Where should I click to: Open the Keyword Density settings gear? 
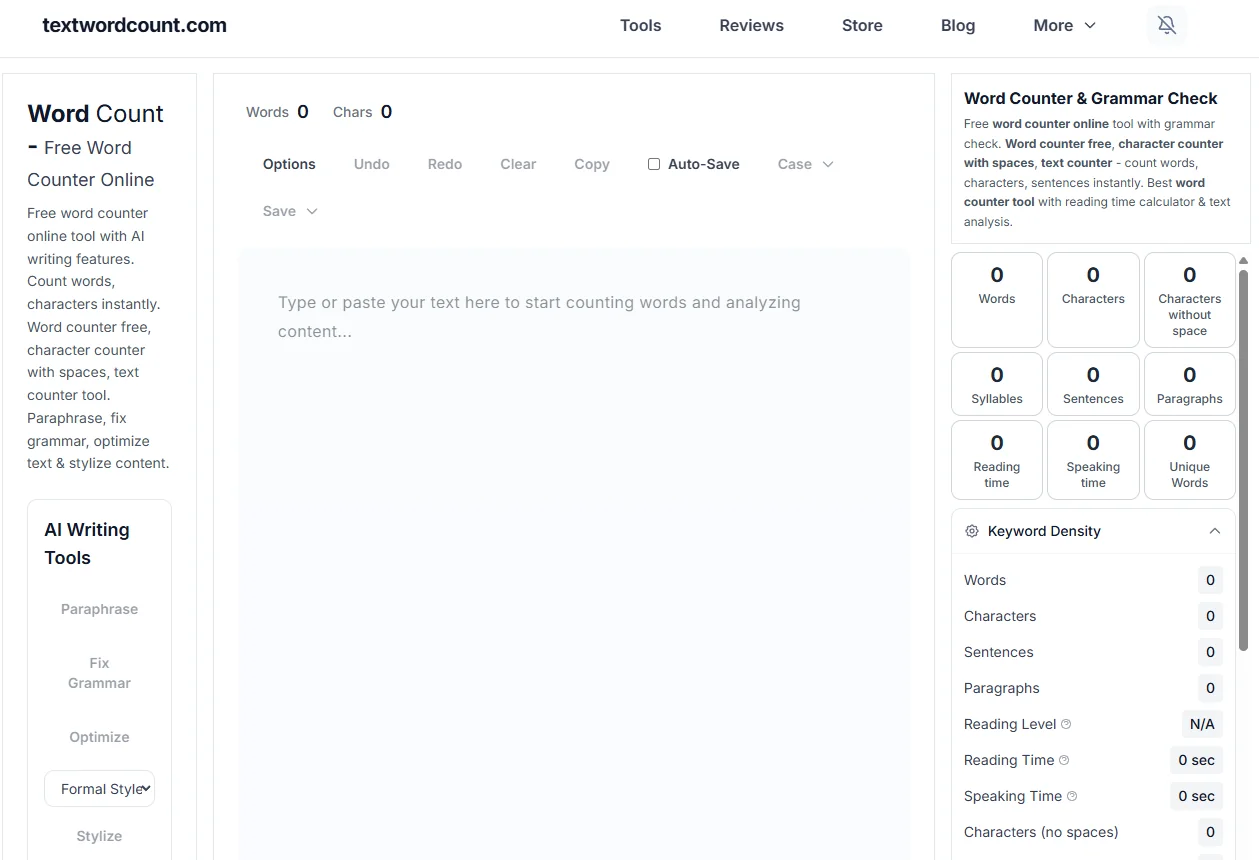click(x=971, y=531)
